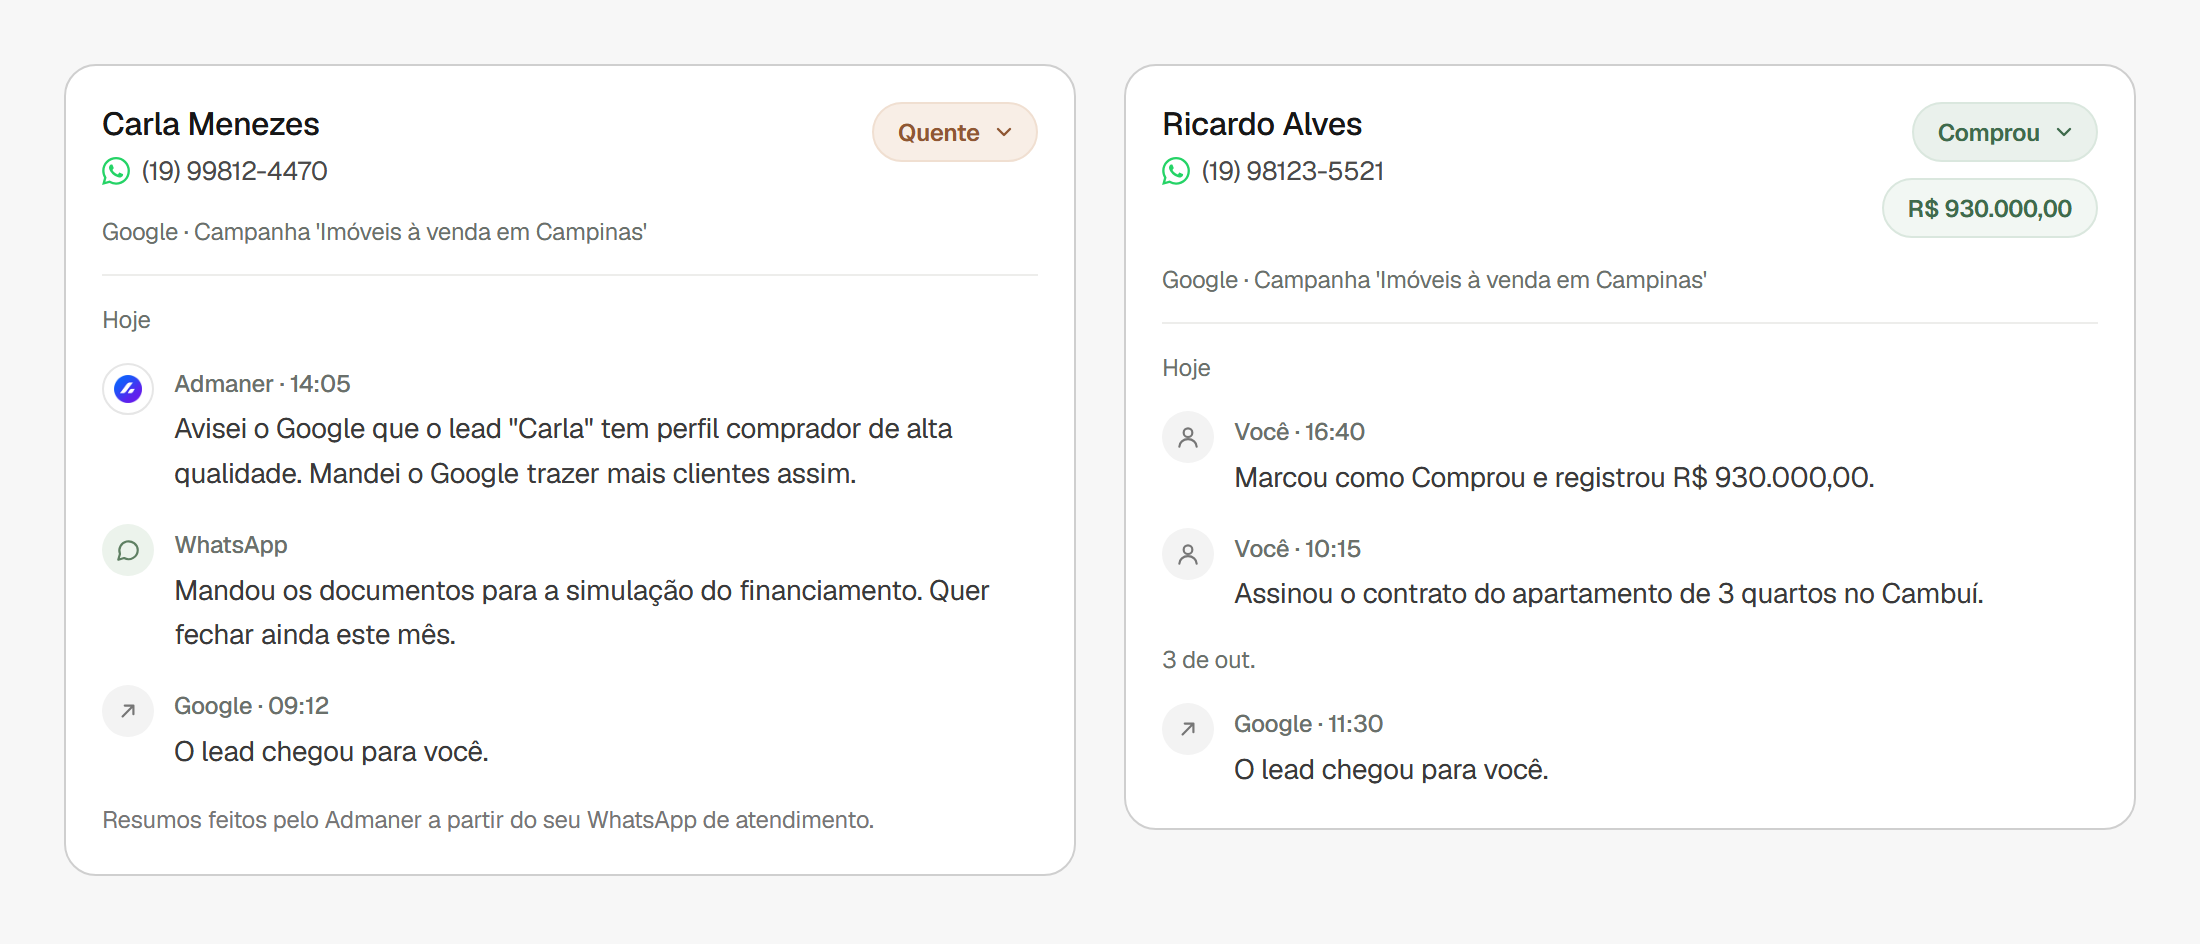Viewport: 2200px width, 944px height.
Task: Click the 'Você · 10:15' header
Action: [1297, 549]
